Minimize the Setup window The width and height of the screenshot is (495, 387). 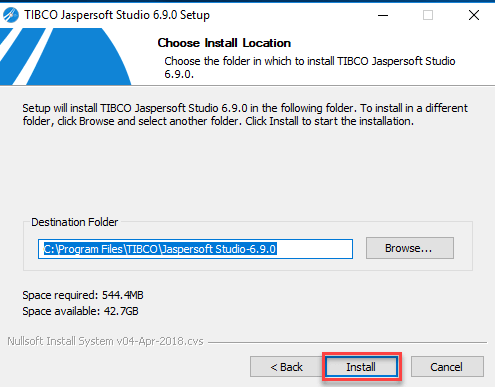point(383,15)
